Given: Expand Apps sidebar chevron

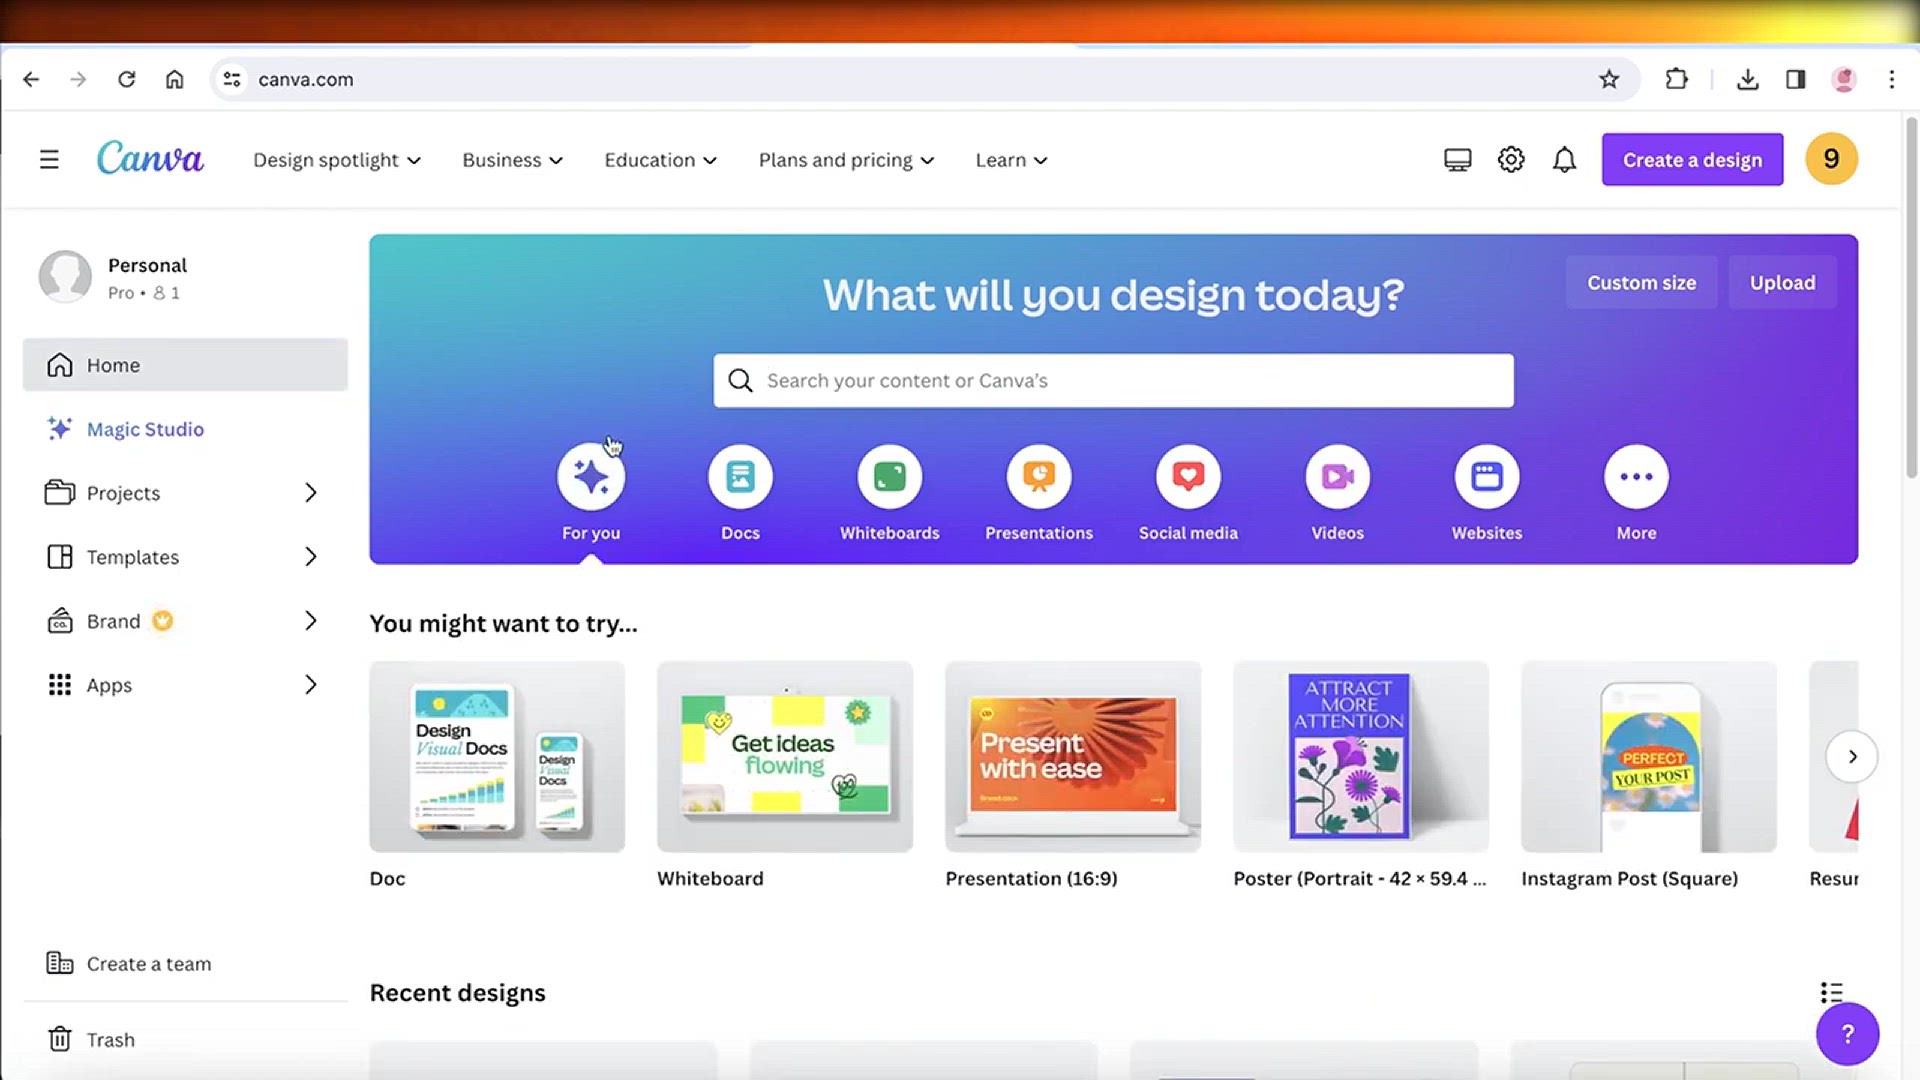Looking at the screenshot, I should [311, 685].
